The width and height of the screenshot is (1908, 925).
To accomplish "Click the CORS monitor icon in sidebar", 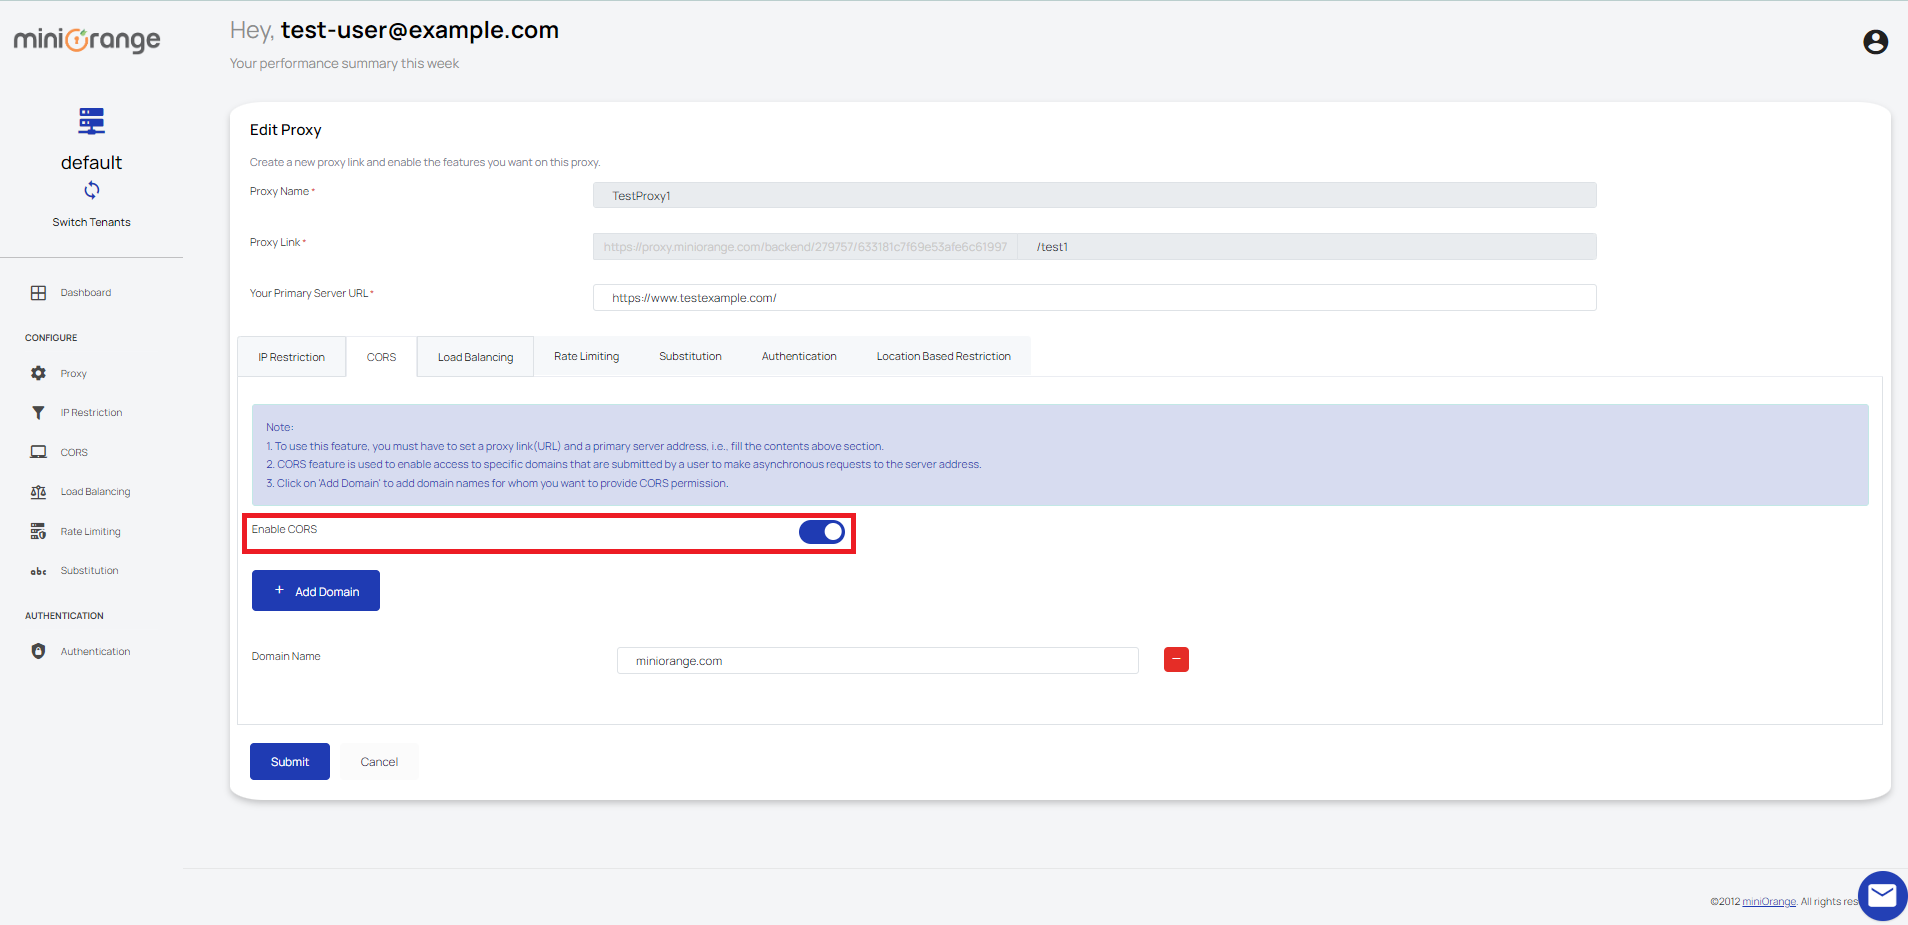I will (38, 452).
